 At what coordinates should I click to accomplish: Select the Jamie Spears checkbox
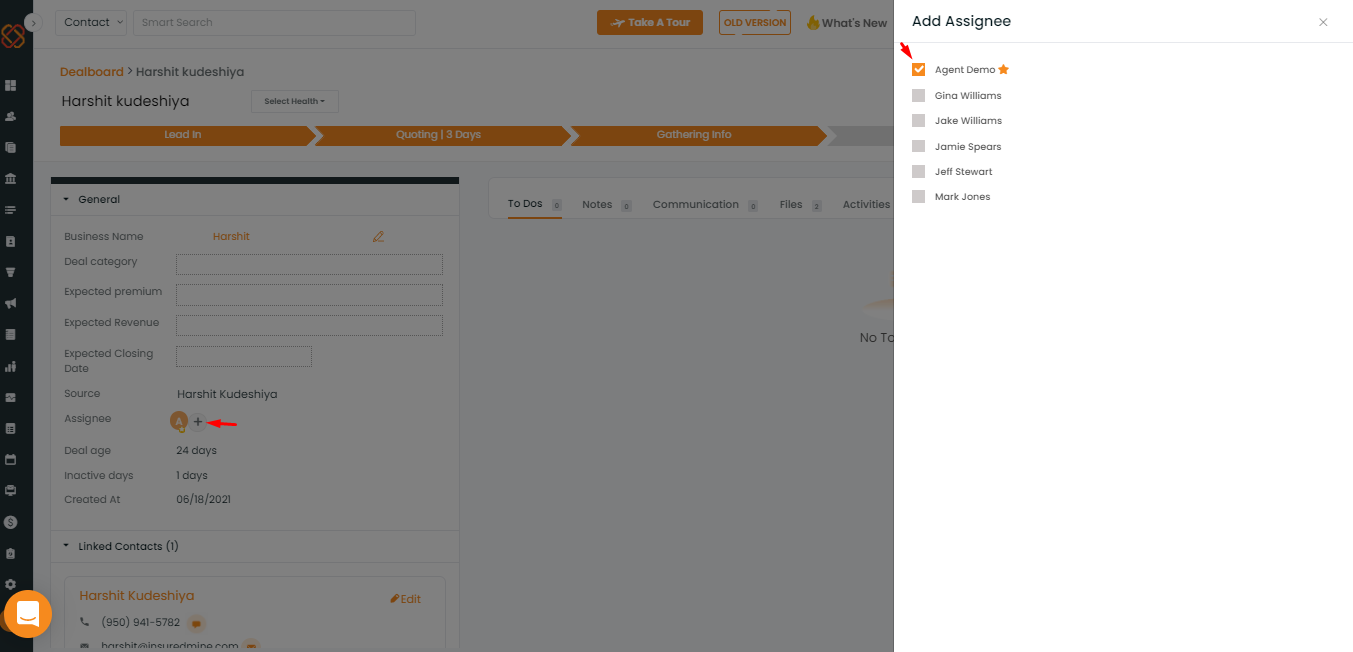coord(918,146)
